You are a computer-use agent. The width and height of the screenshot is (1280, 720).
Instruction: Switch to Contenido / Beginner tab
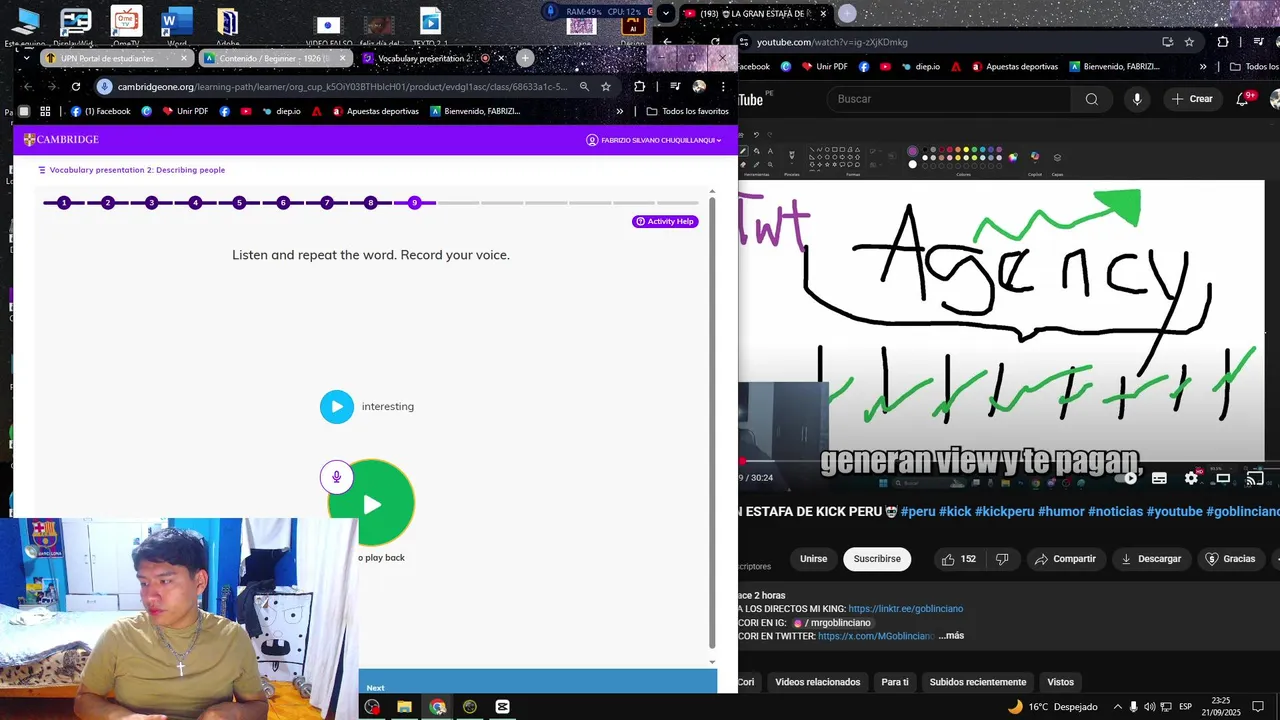coord(275,58)
